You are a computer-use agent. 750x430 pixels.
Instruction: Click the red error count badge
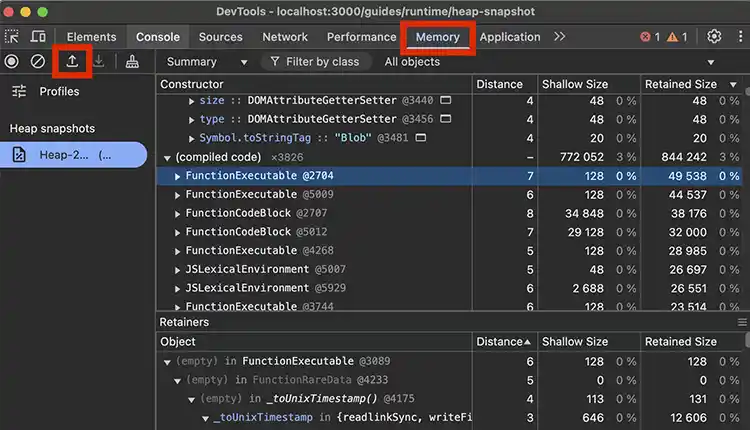[x=650, y=37]
